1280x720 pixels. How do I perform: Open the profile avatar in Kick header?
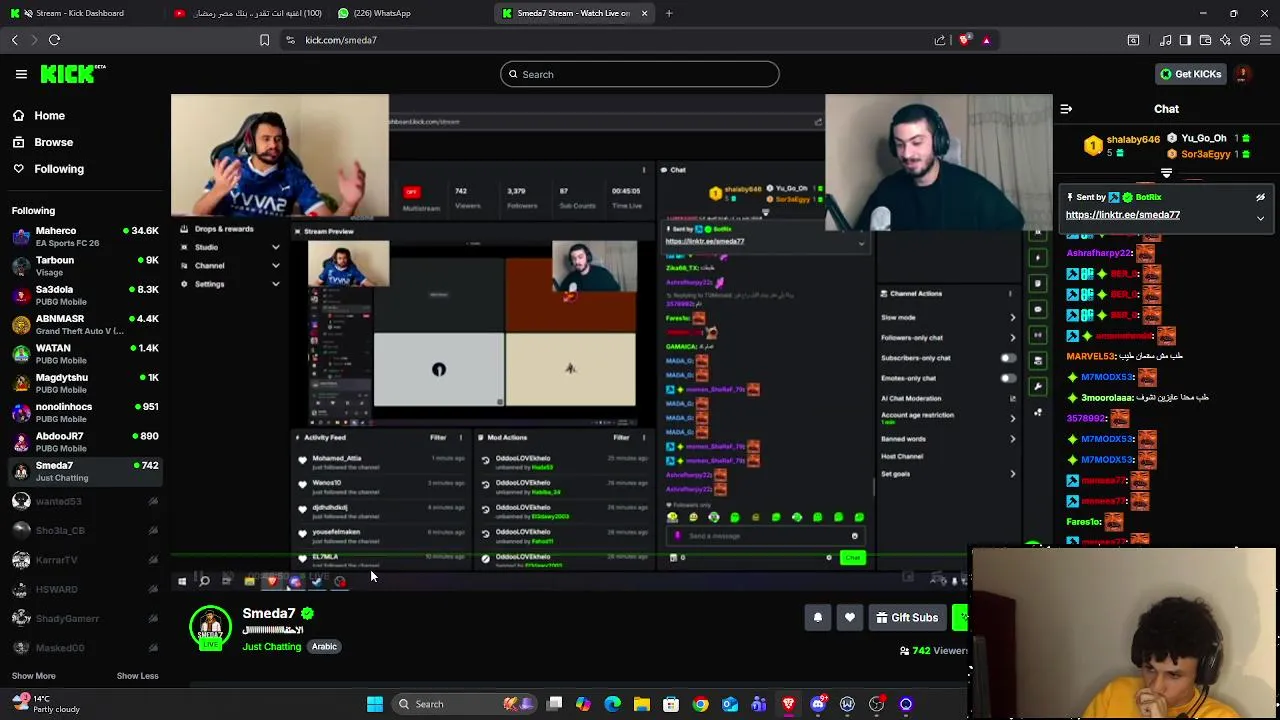(1242, 74)
